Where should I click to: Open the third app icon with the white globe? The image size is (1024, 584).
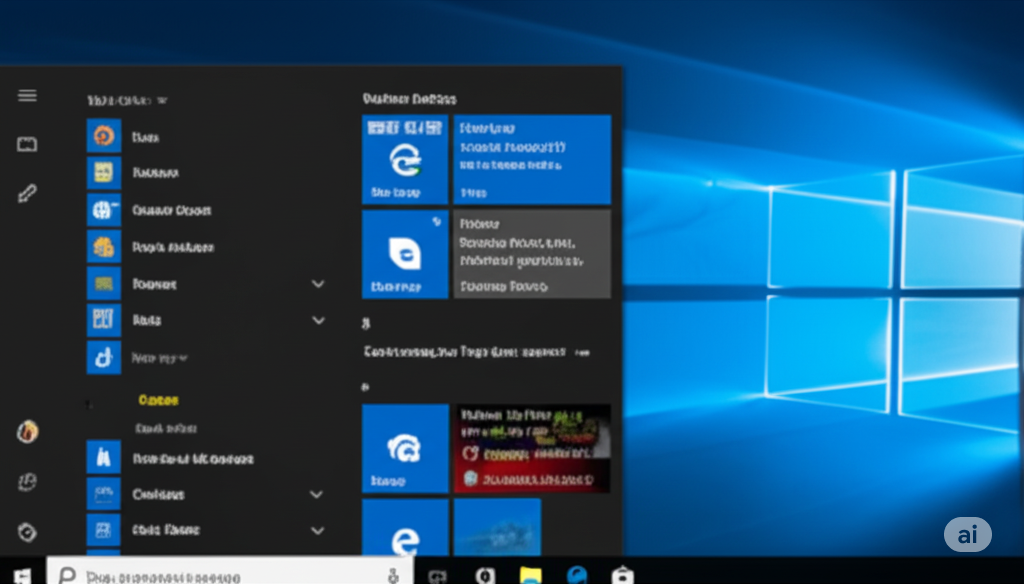click(x=104, y=210)
